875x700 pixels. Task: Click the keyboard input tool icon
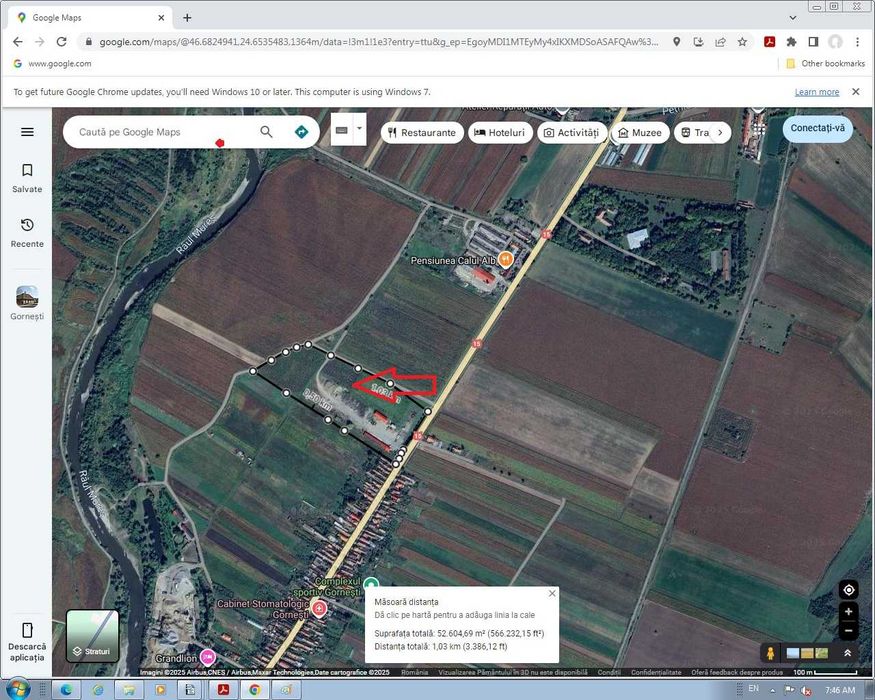point(342,130)
